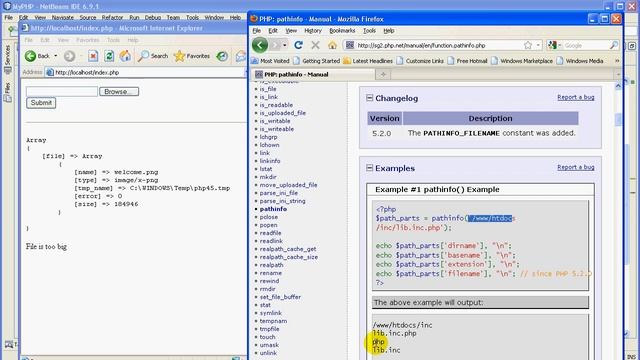Open Firefox File menu

pos(256,31)
